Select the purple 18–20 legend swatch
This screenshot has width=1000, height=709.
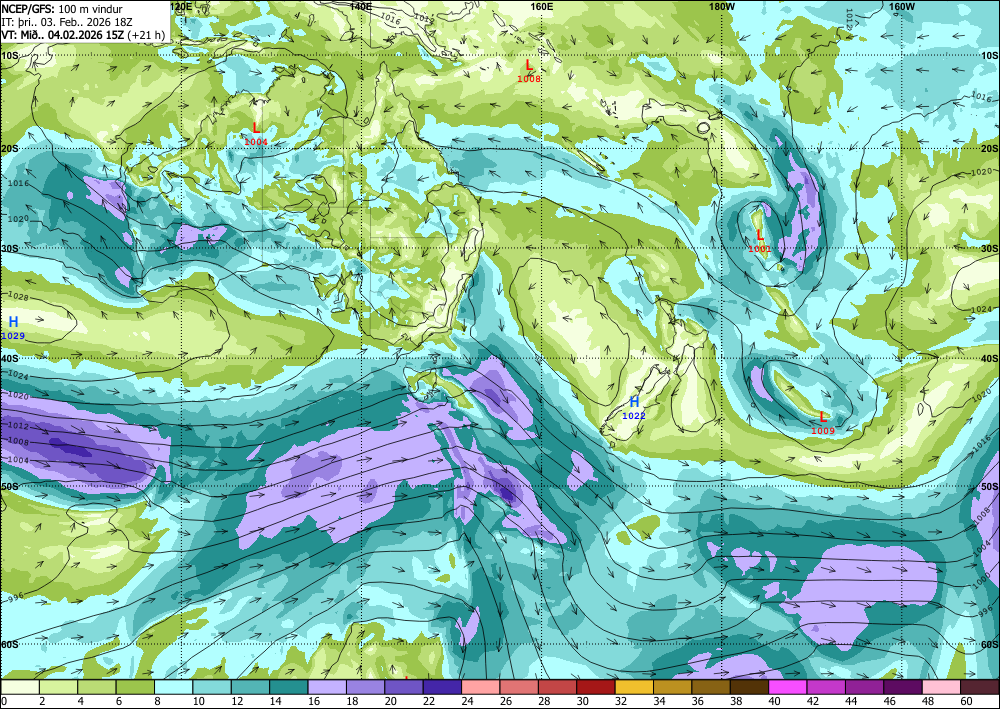pyautogui.click(x=365, y=687)
